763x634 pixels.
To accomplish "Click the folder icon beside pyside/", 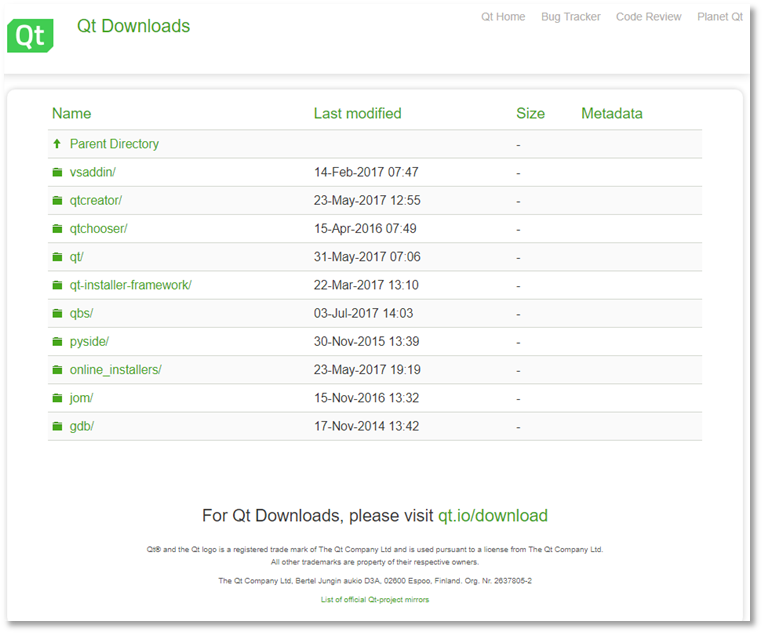I will click(x=57, y=341).
